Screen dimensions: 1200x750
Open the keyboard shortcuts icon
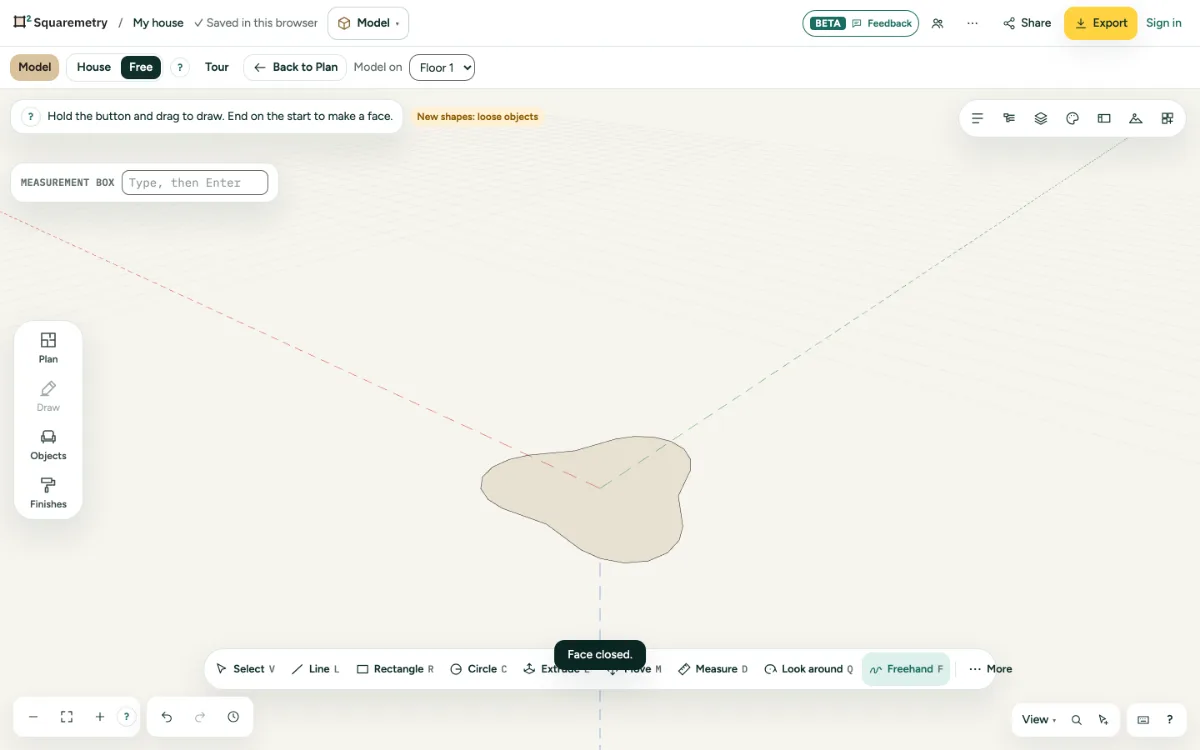(x=1143, y=720)
